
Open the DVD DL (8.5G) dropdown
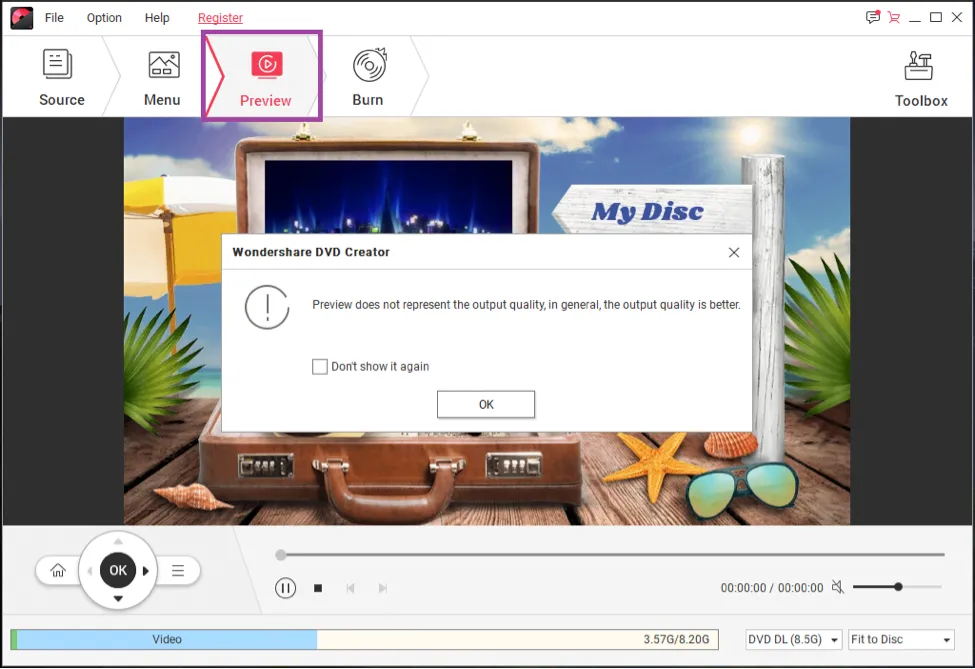pyautogui.click(x=794, y=639)
